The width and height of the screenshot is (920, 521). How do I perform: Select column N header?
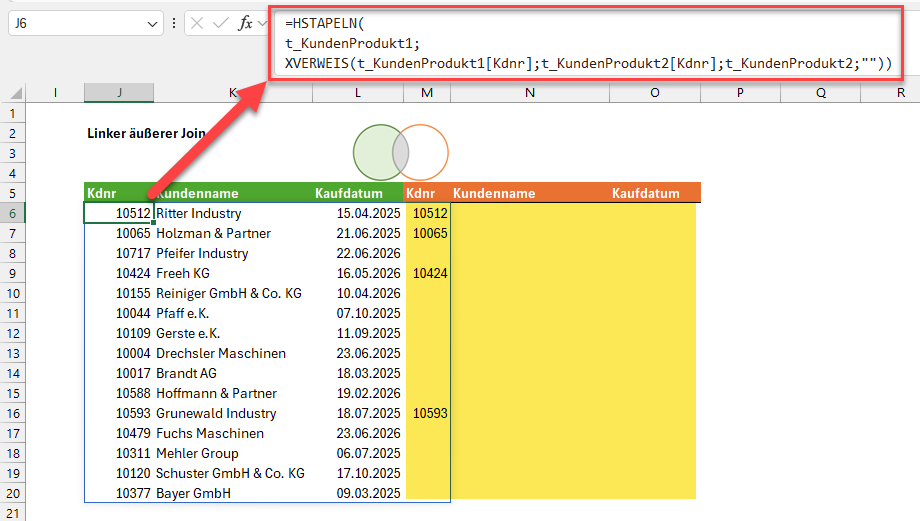tap(530, 93)
